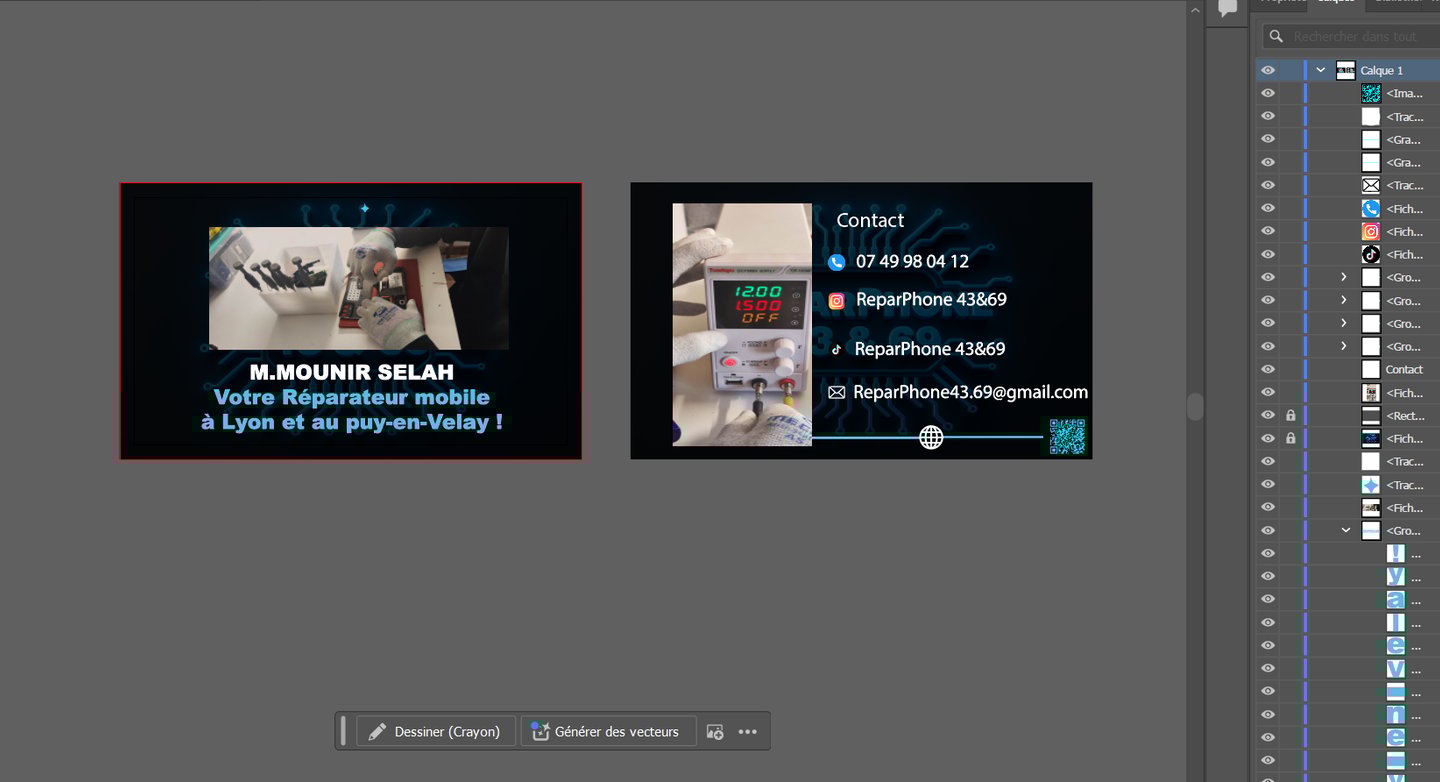Select the "!" letter thumbnail row
Image resolution: width=1440 pixels, height=782 pixels.
pos(1396,553)
